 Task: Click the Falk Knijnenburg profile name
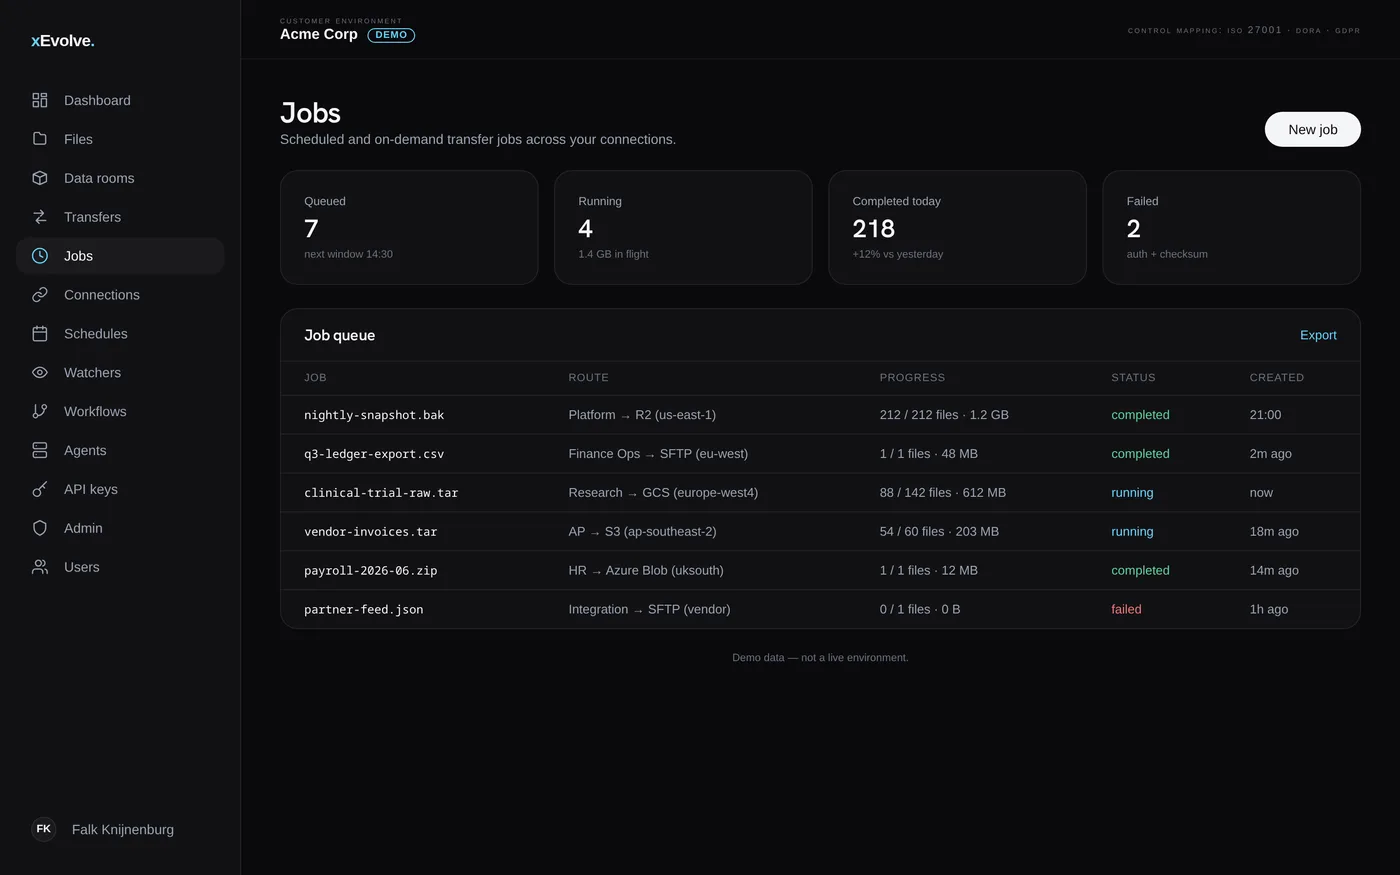123,829
